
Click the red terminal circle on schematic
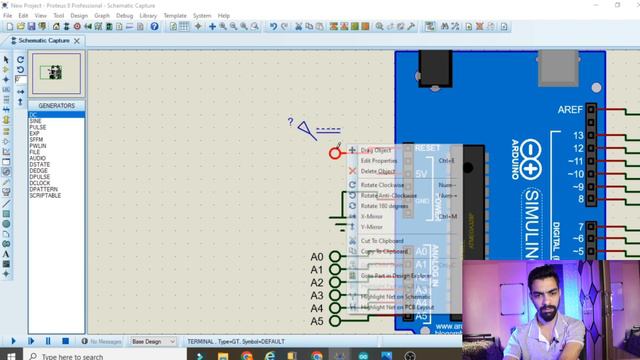(x=335, y=153)
